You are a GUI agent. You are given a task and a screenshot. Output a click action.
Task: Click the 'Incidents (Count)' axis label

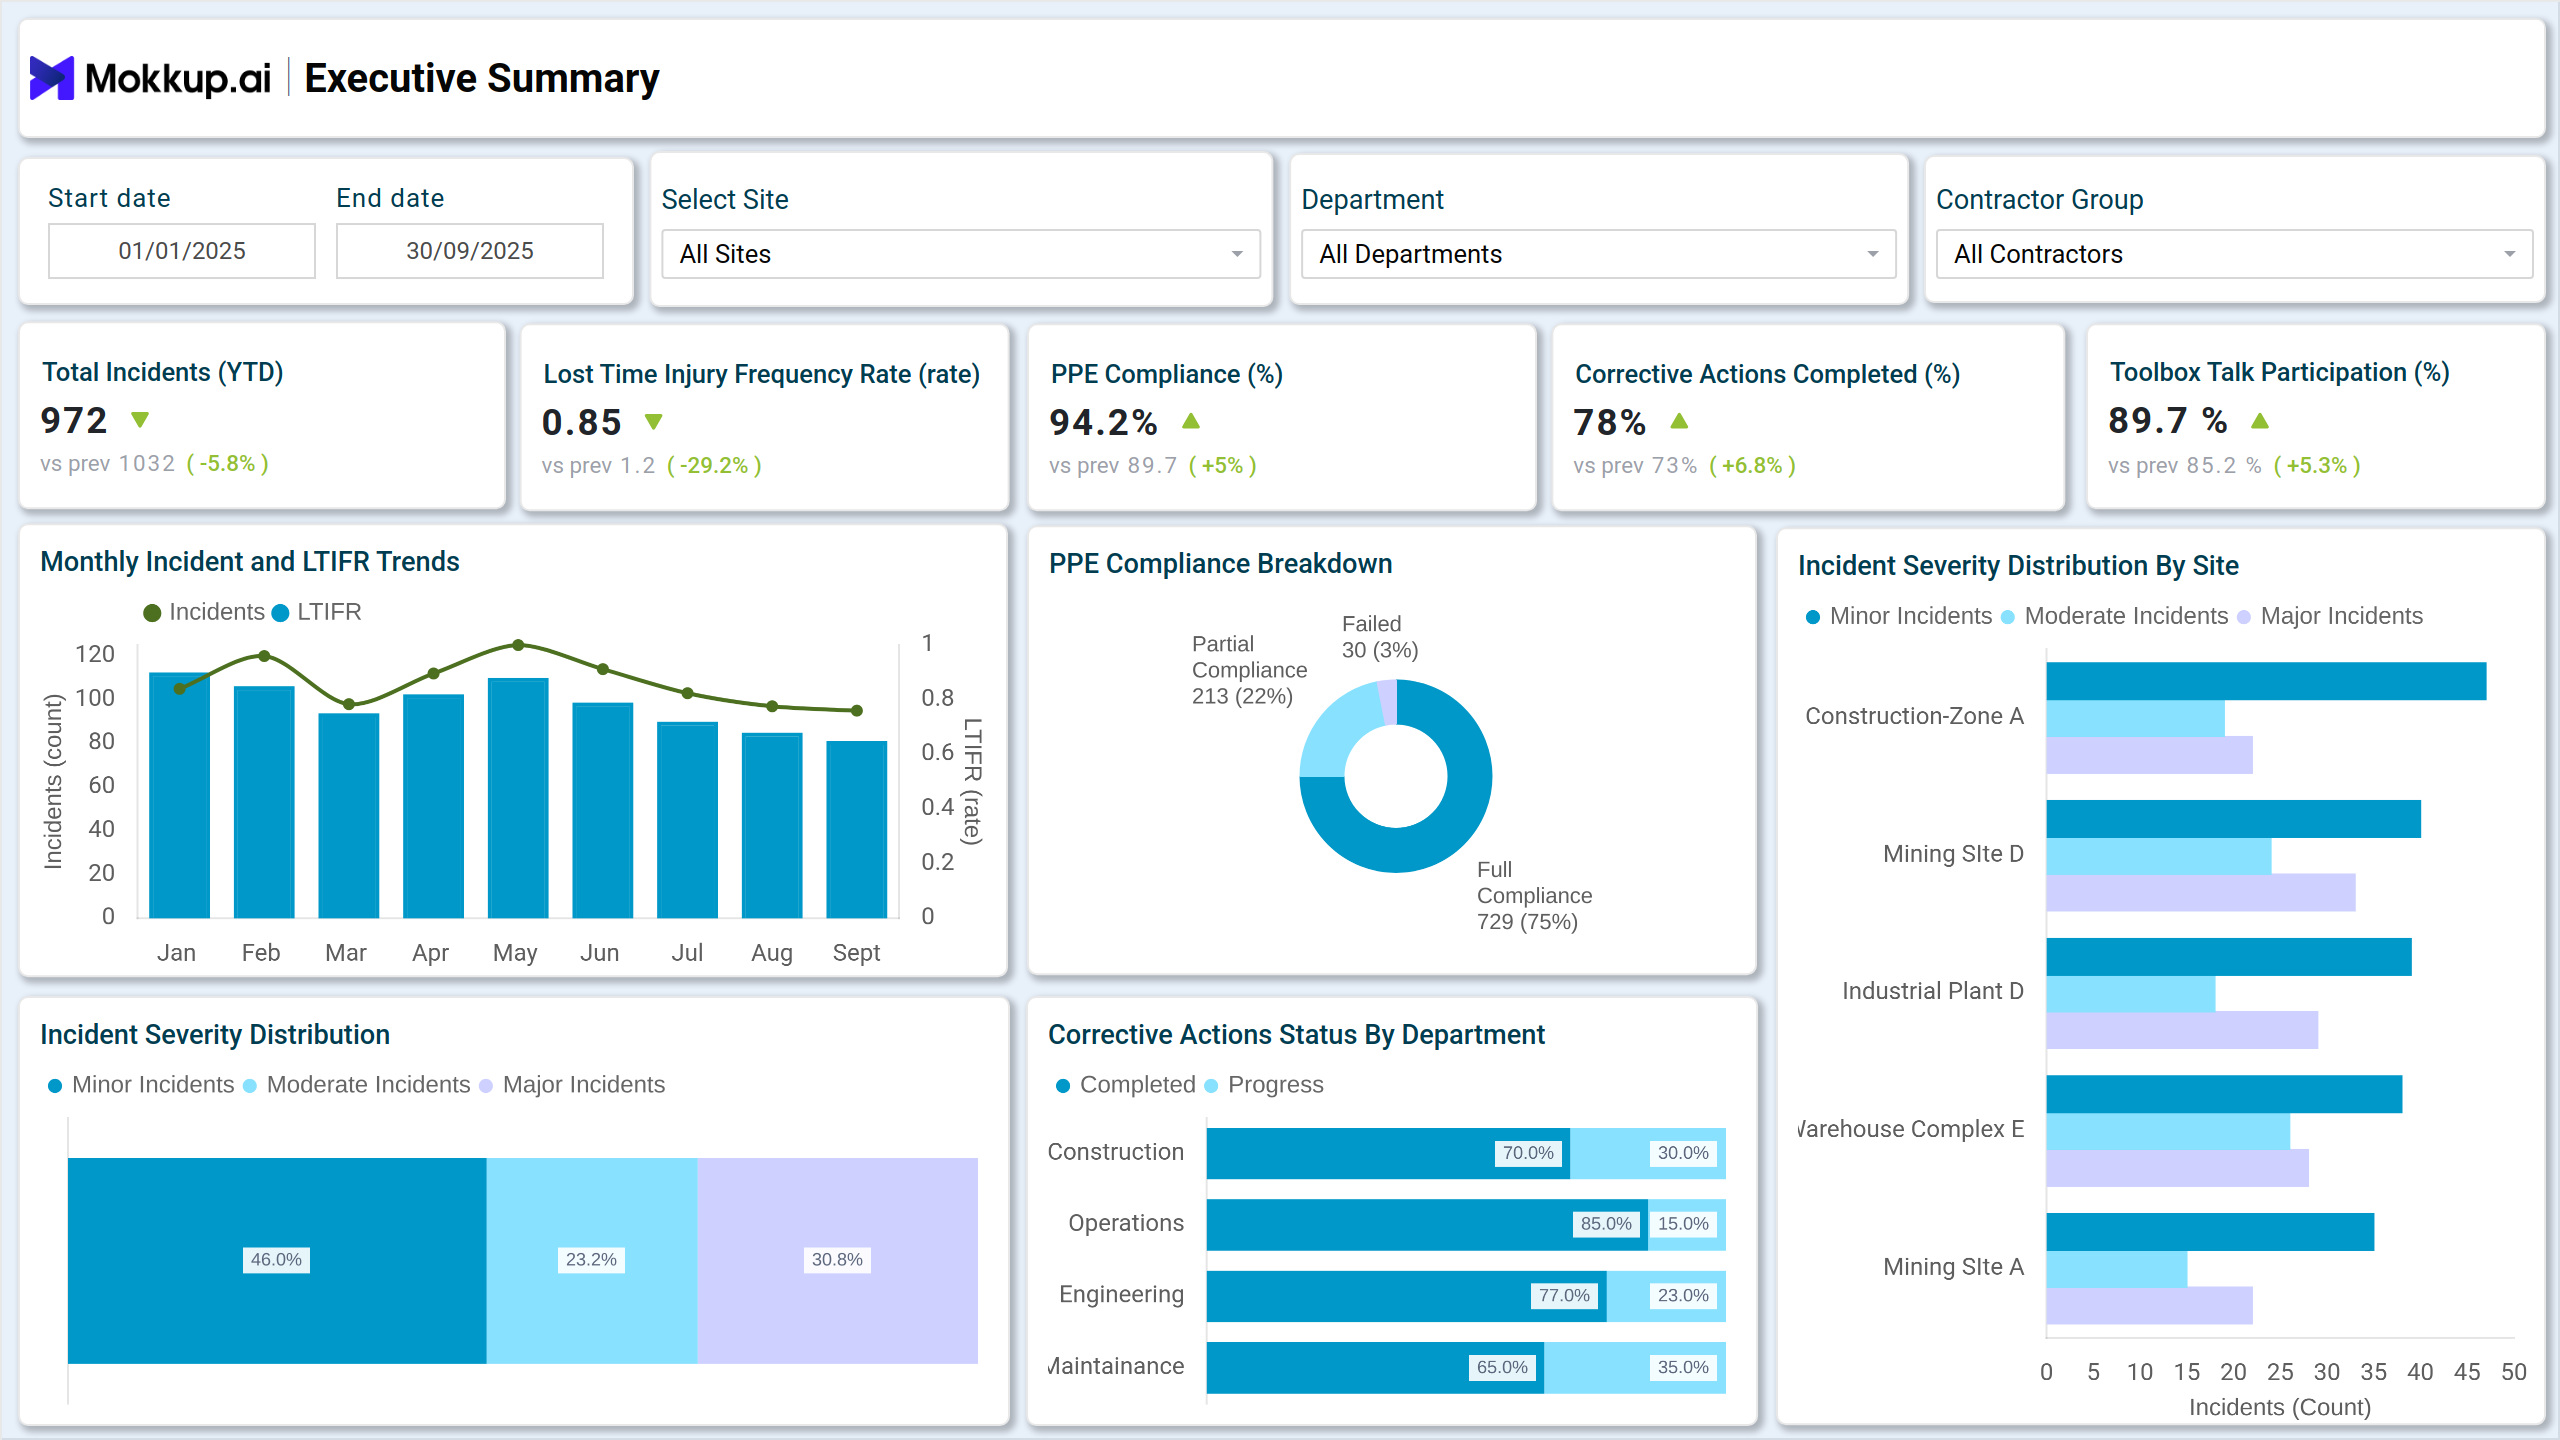point(2280,1407)
